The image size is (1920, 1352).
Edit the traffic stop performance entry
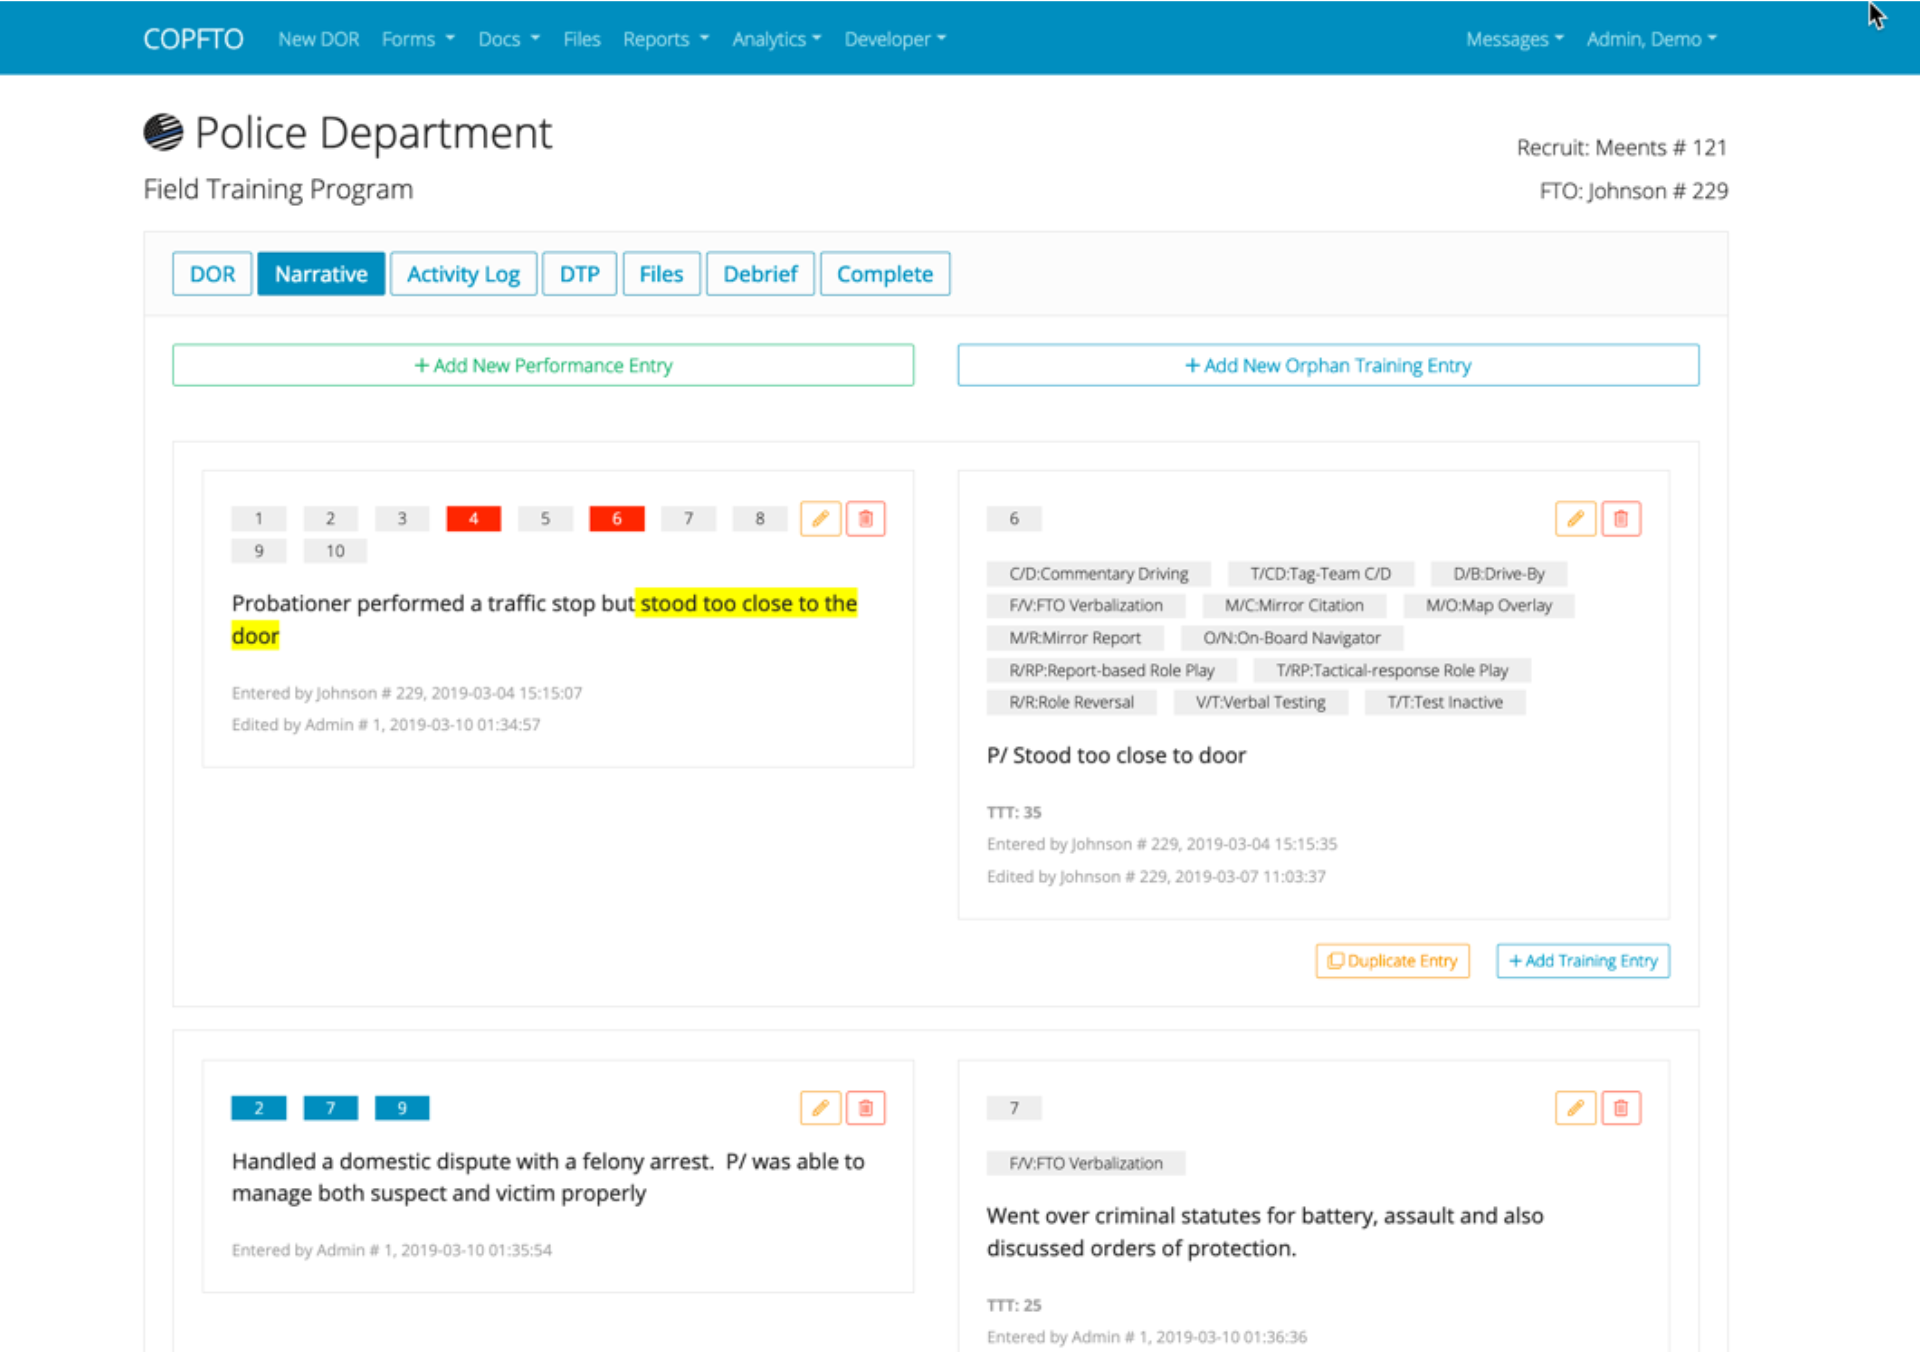pos(820,518)
